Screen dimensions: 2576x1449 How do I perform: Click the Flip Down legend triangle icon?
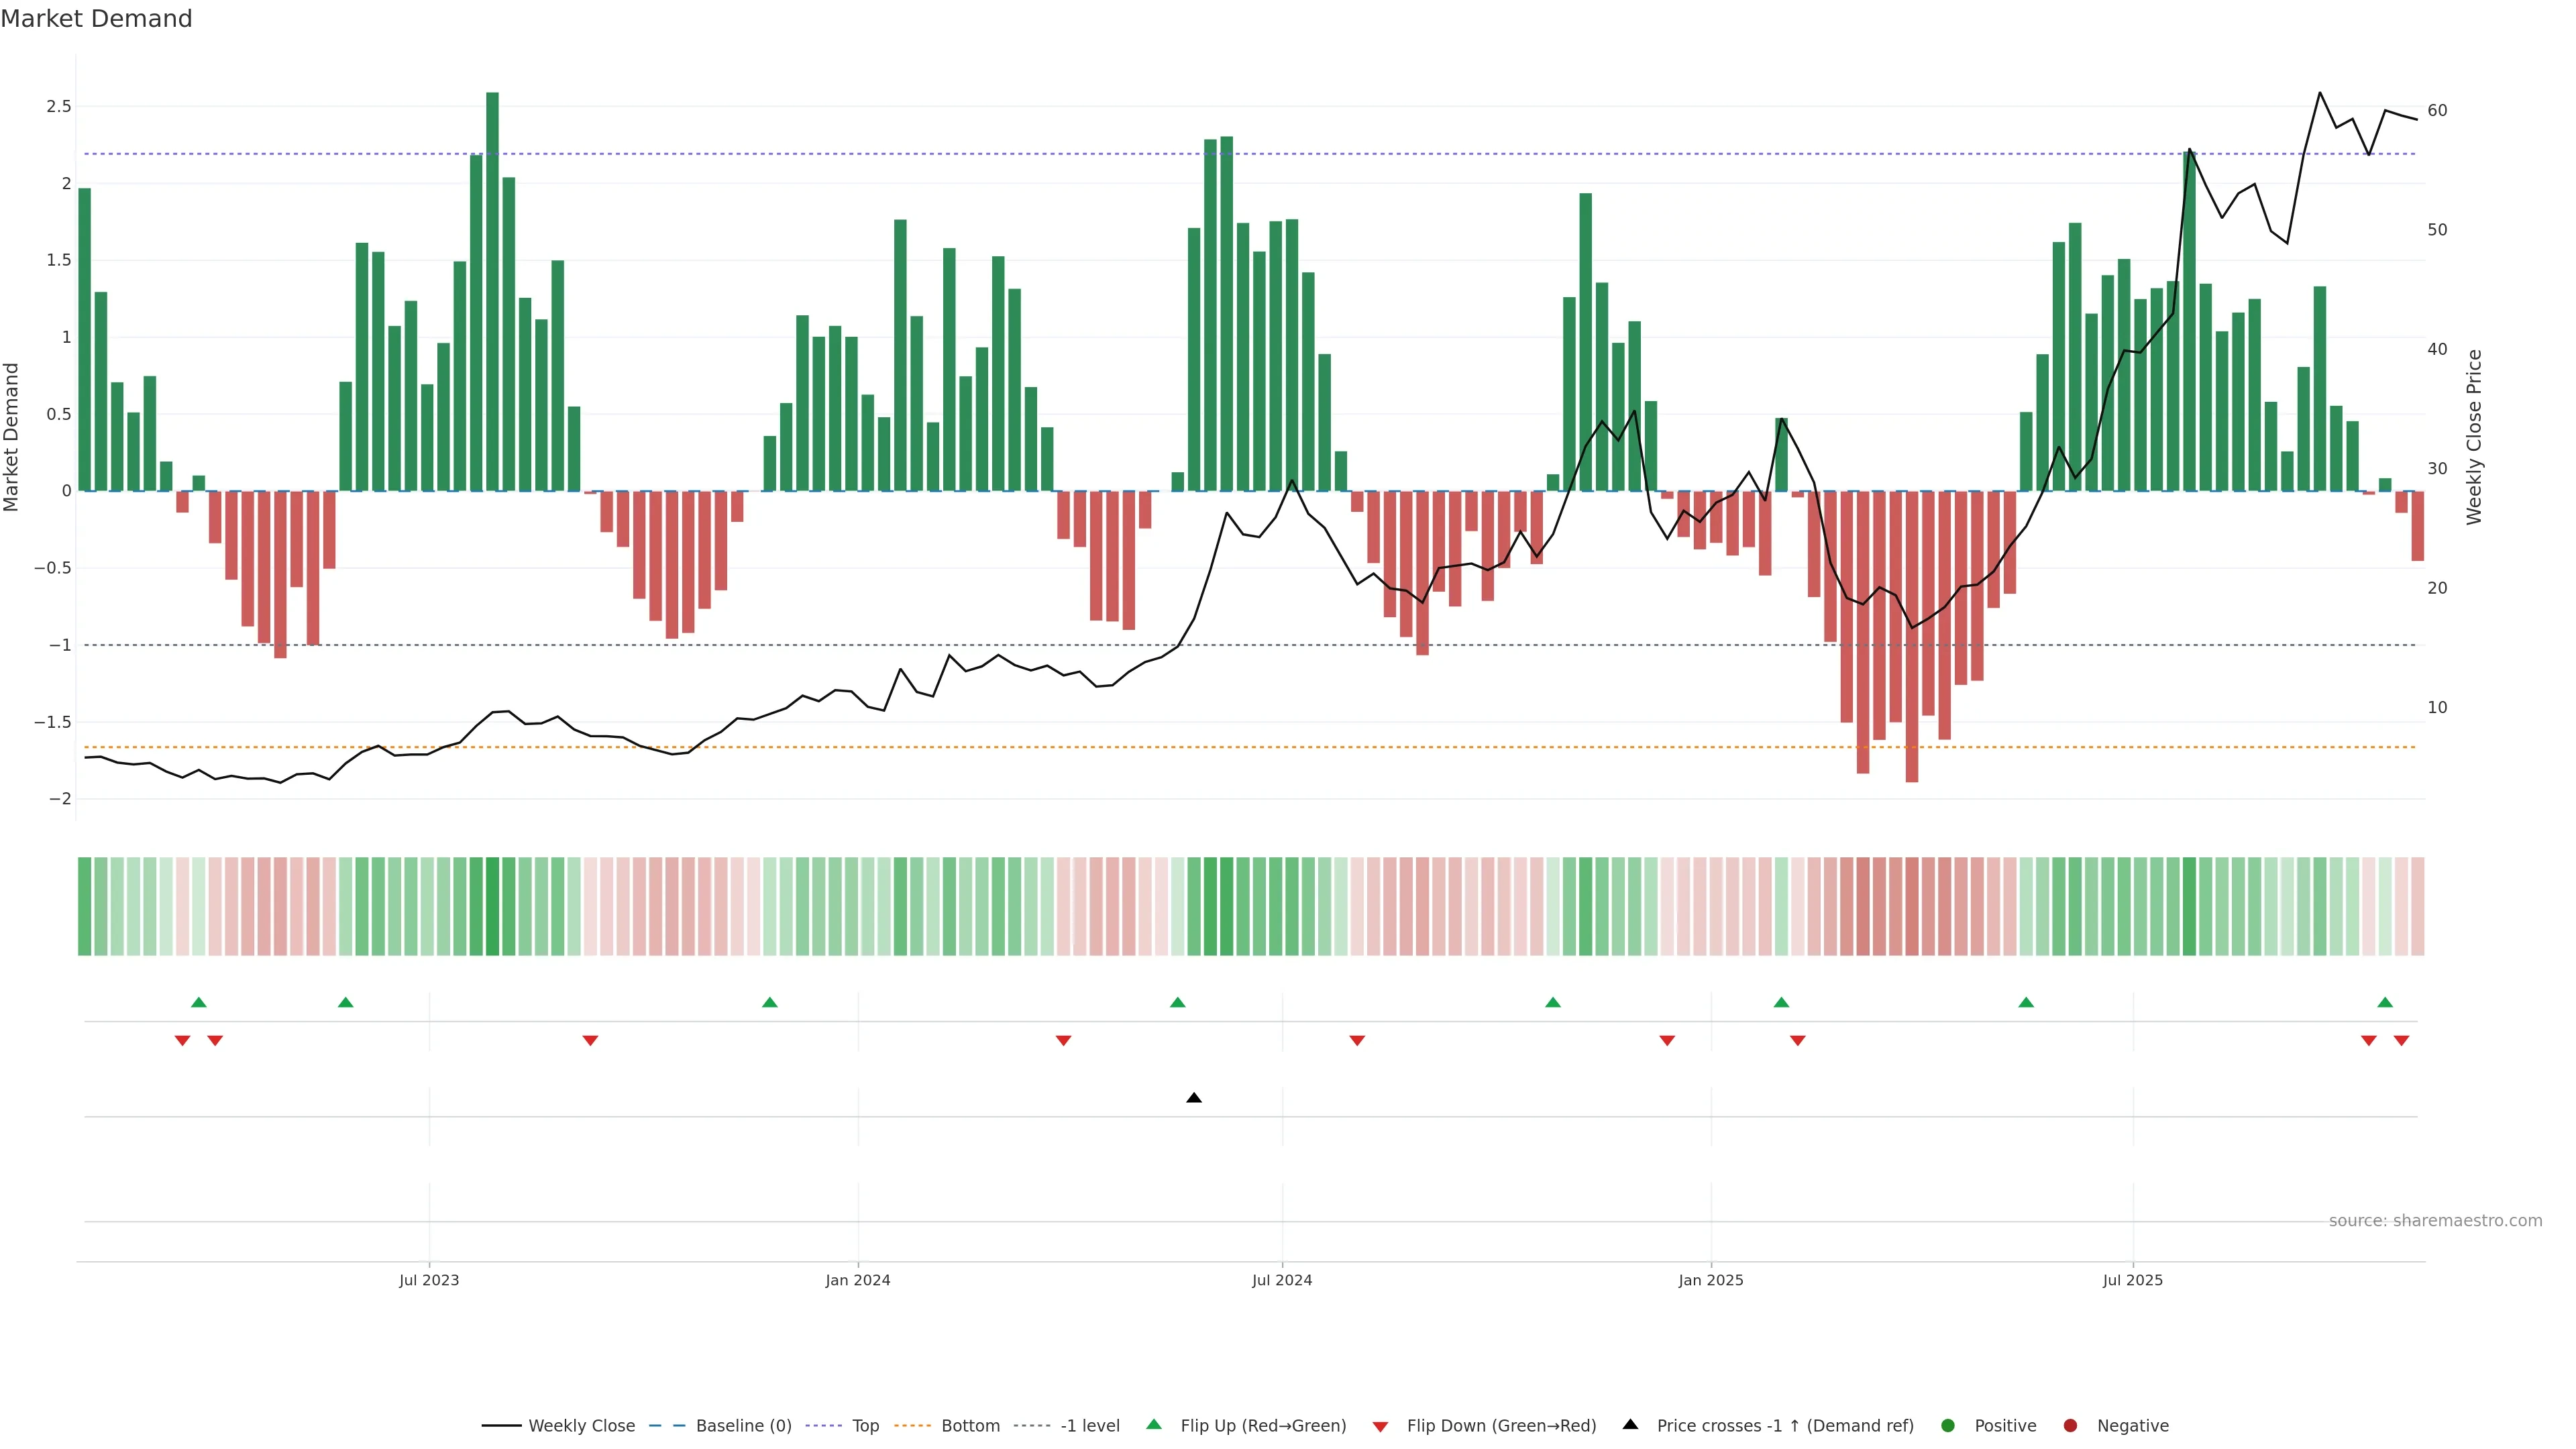tap(1380, 1426)
